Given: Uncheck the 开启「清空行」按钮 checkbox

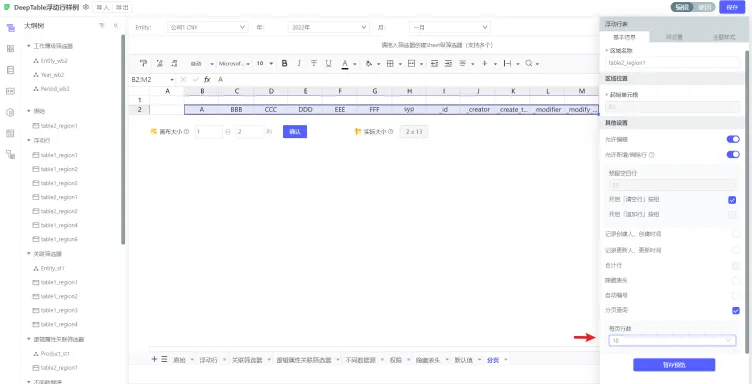Looking at the screenshot, I should [732, 199].
